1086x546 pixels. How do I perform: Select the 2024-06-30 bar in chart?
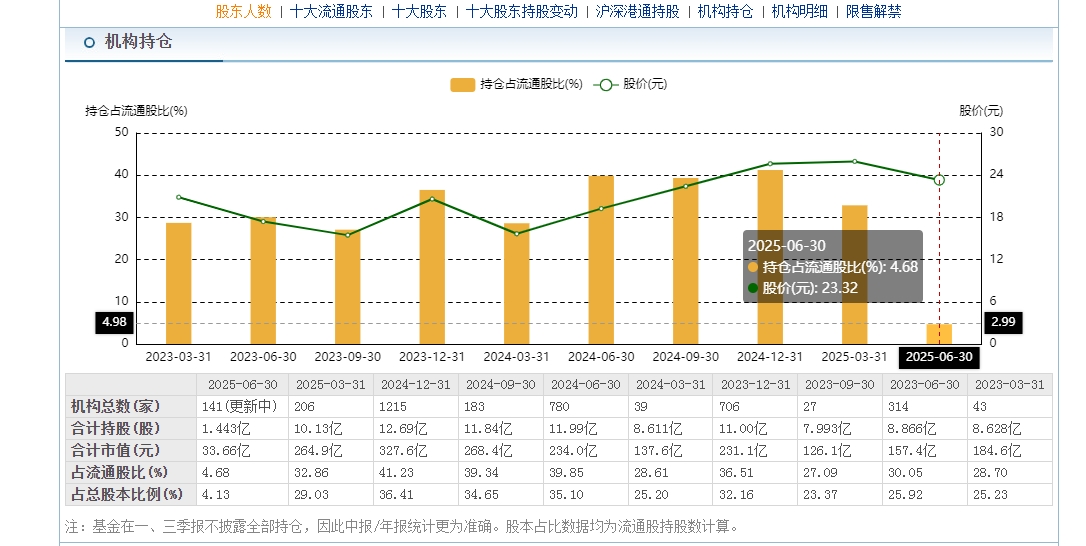click(x=601, y=260)
